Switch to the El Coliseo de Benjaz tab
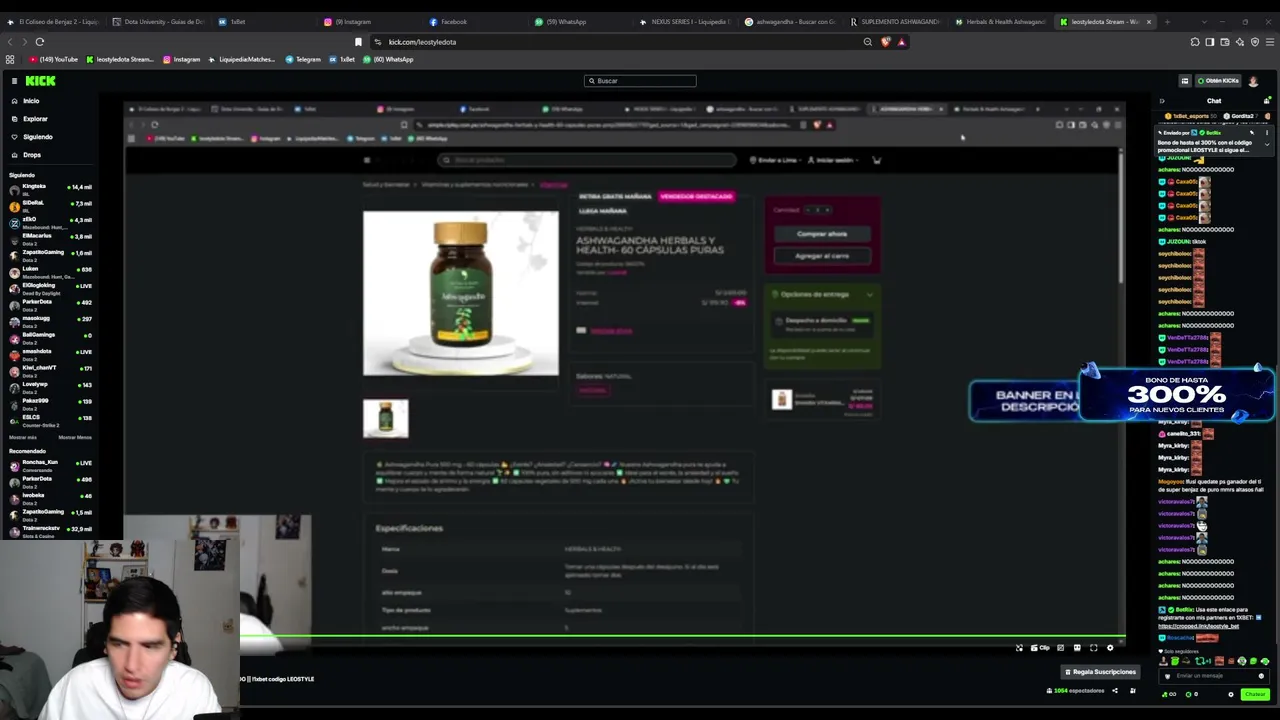This screenshot has height=720, width=1280. pos(54,22)
